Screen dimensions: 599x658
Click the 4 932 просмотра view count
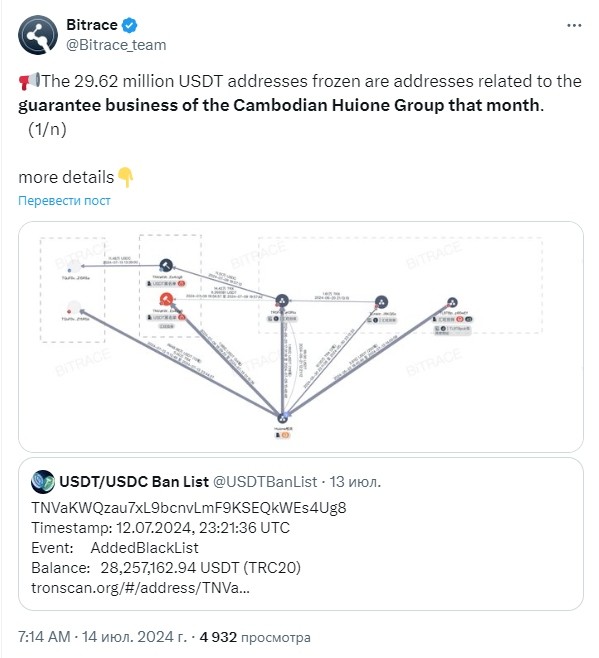tap(255, 637)
